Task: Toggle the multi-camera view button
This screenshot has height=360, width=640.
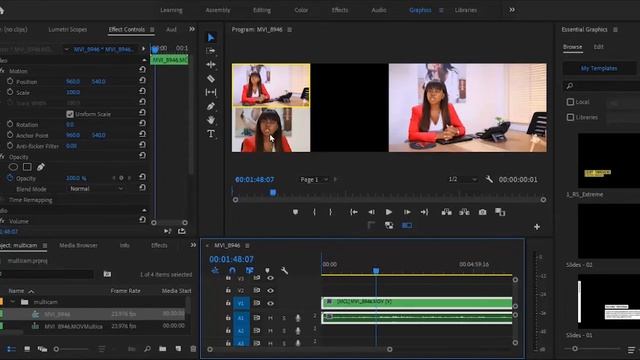Action: (x=407, y=225)
